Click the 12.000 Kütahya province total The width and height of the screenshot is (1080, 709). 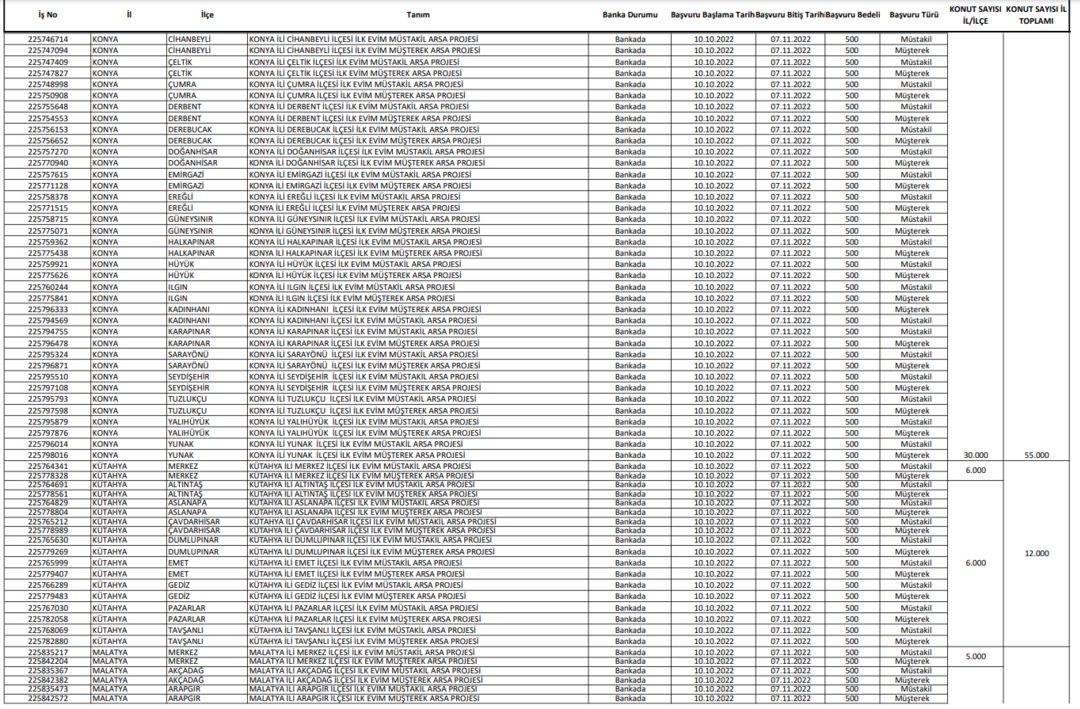click(1037, 553)
